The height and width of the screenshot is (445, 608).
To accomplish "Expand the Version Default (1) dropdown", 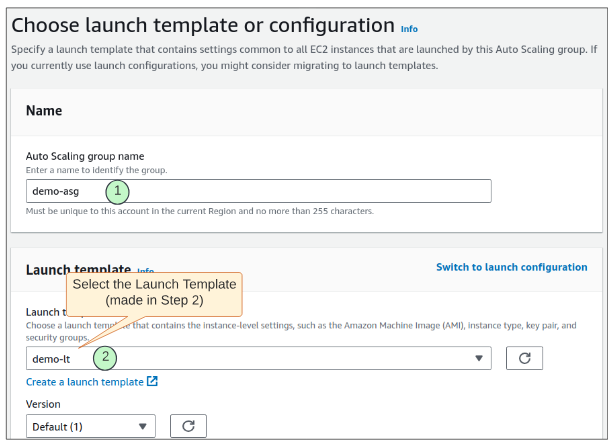I will click(x=91, y=426).
